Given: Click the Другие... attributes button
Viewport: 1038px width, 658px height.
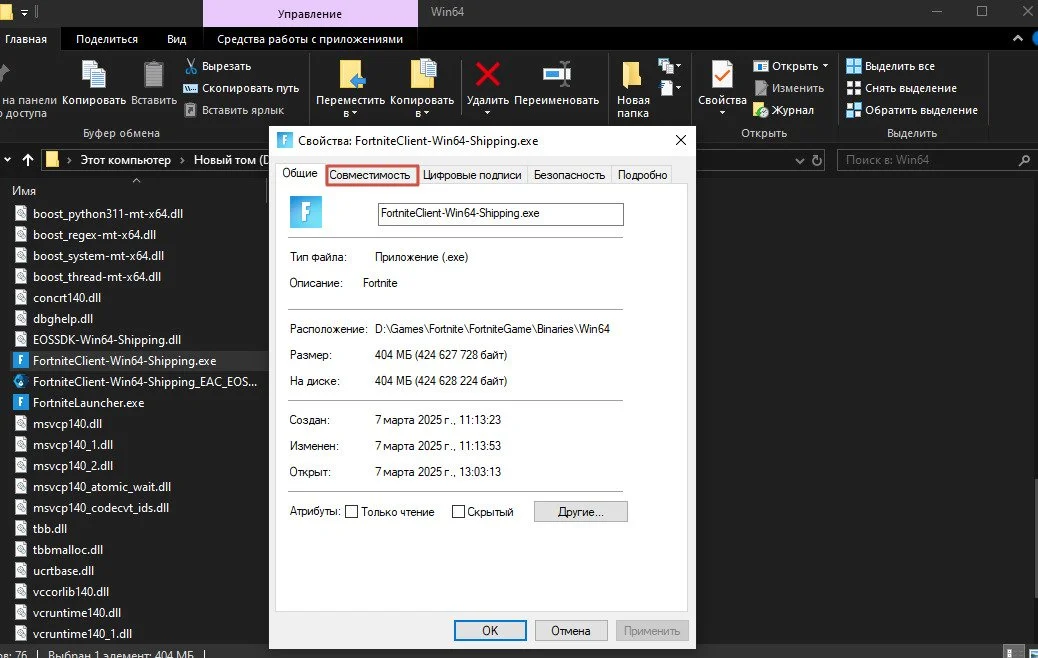Looking at the screenshot, I should pyautogui.click(x=581, y=512).
